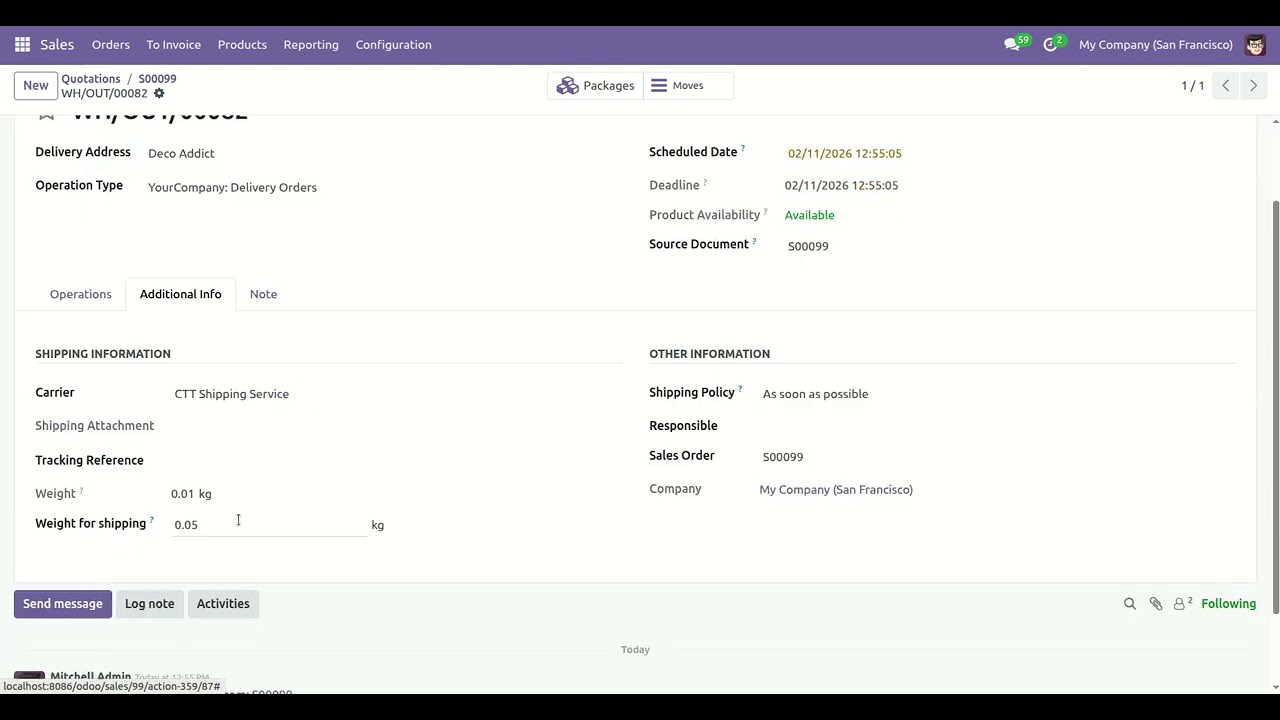Show Scheduled Date help tooltip mark

point(743,149)
